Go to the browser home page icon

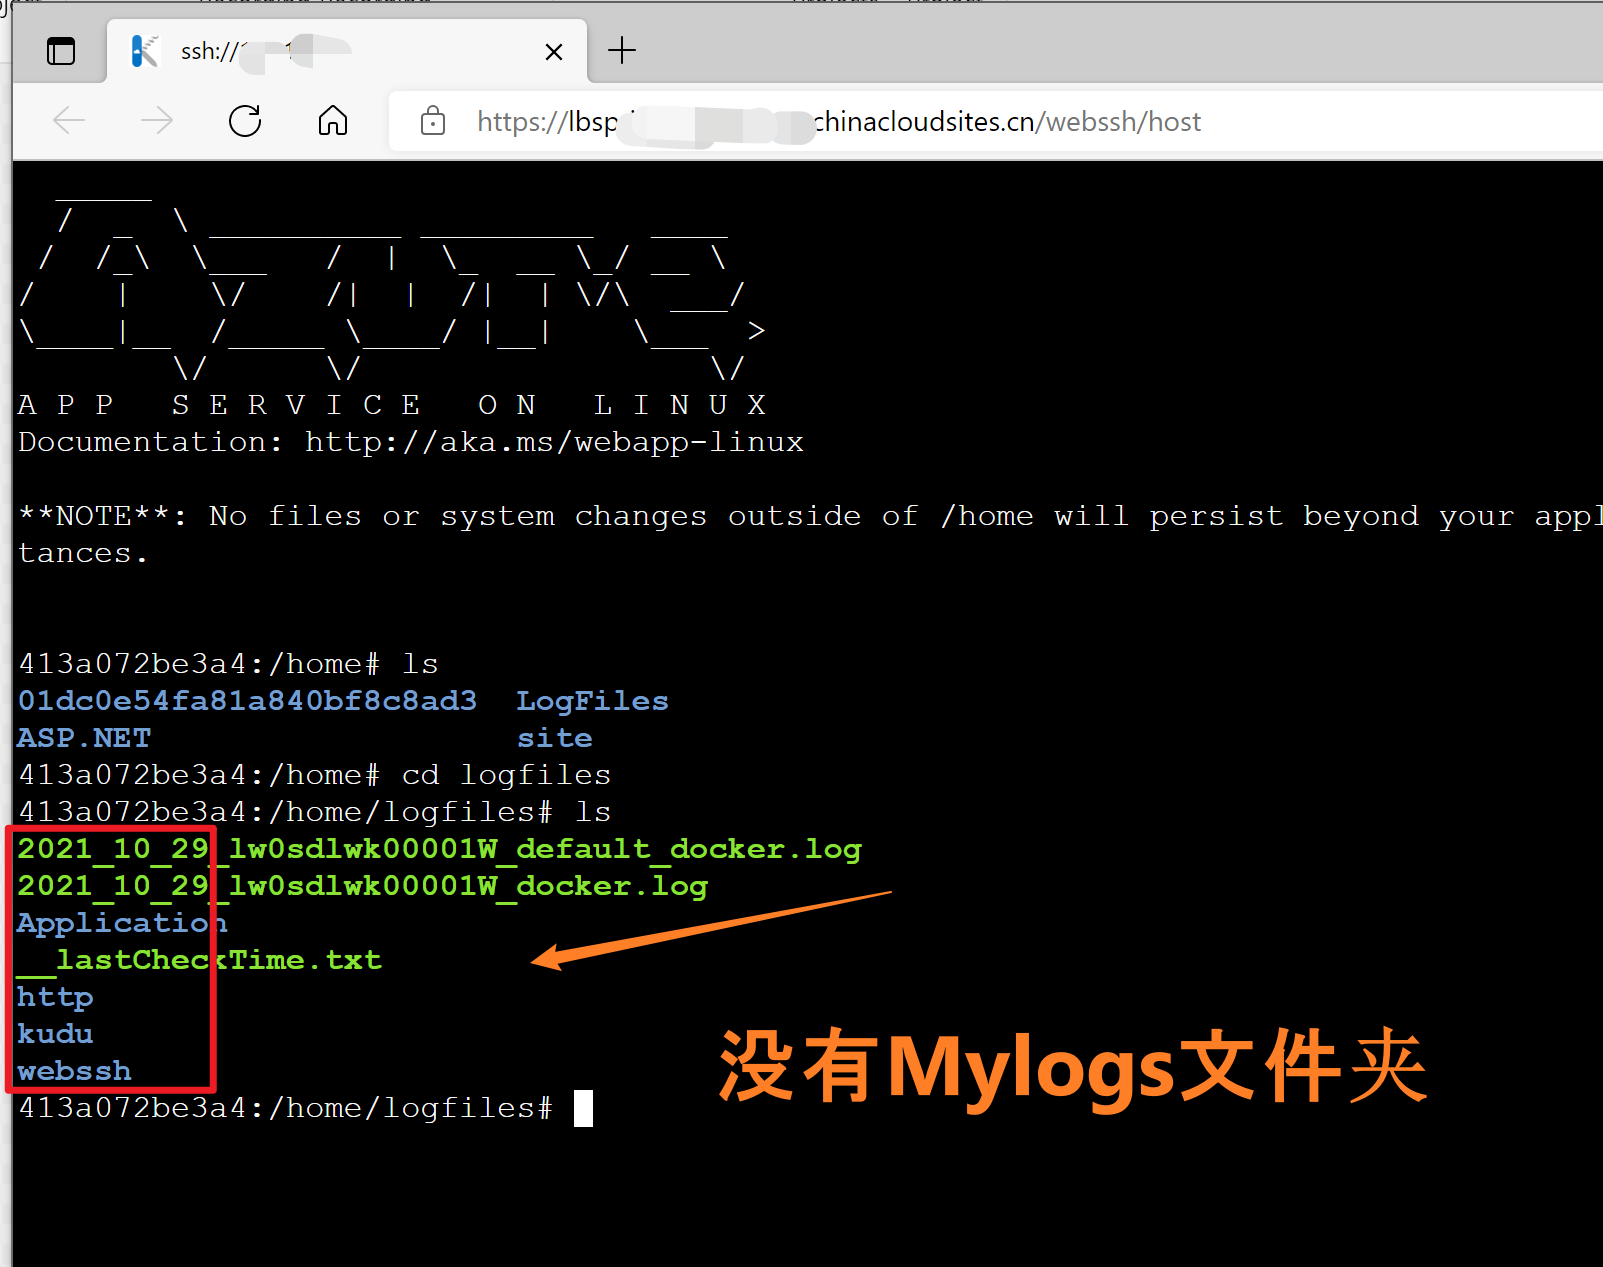[x=333, y=121]
